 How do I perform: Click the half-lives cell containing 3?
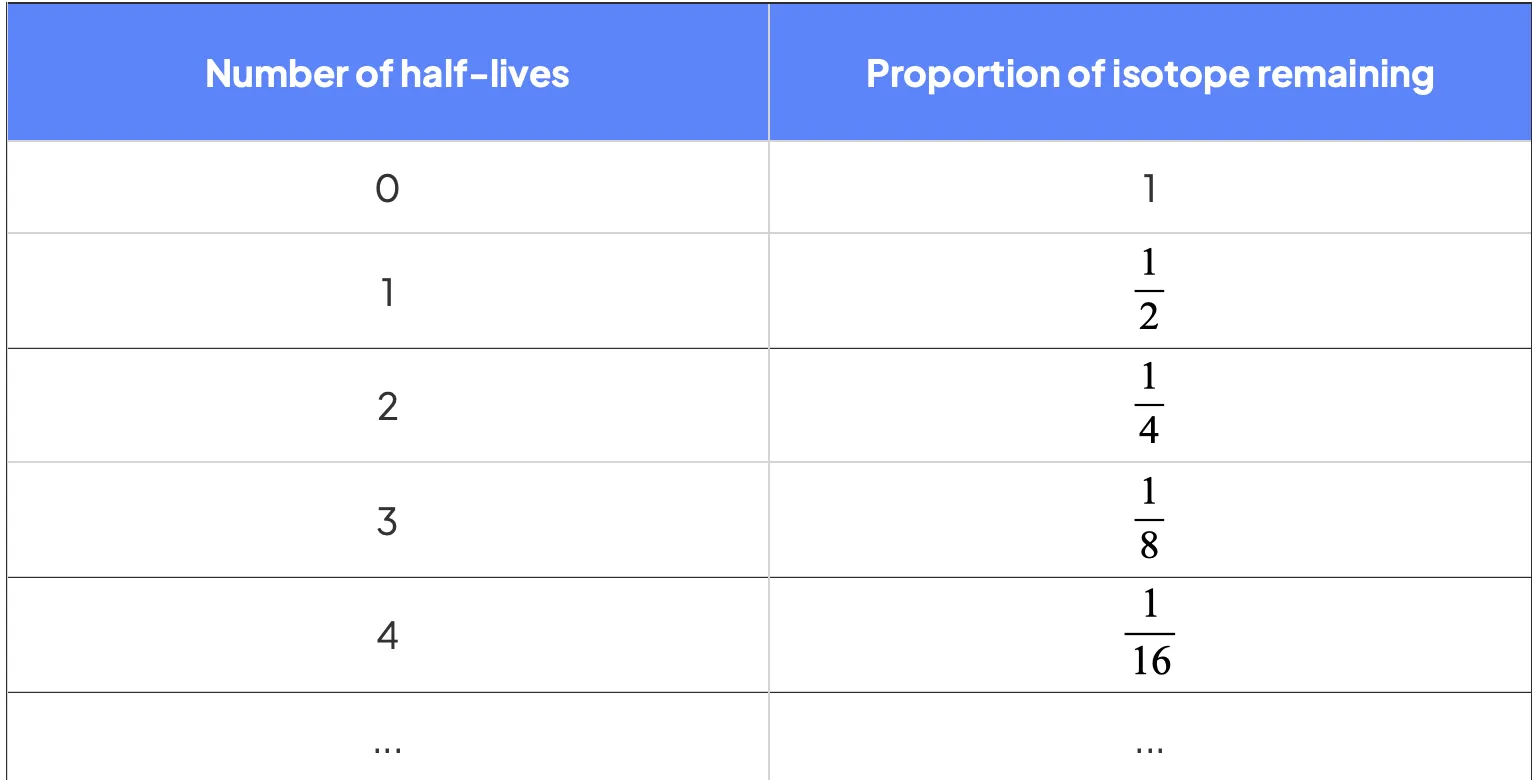[x=387, y=521]
